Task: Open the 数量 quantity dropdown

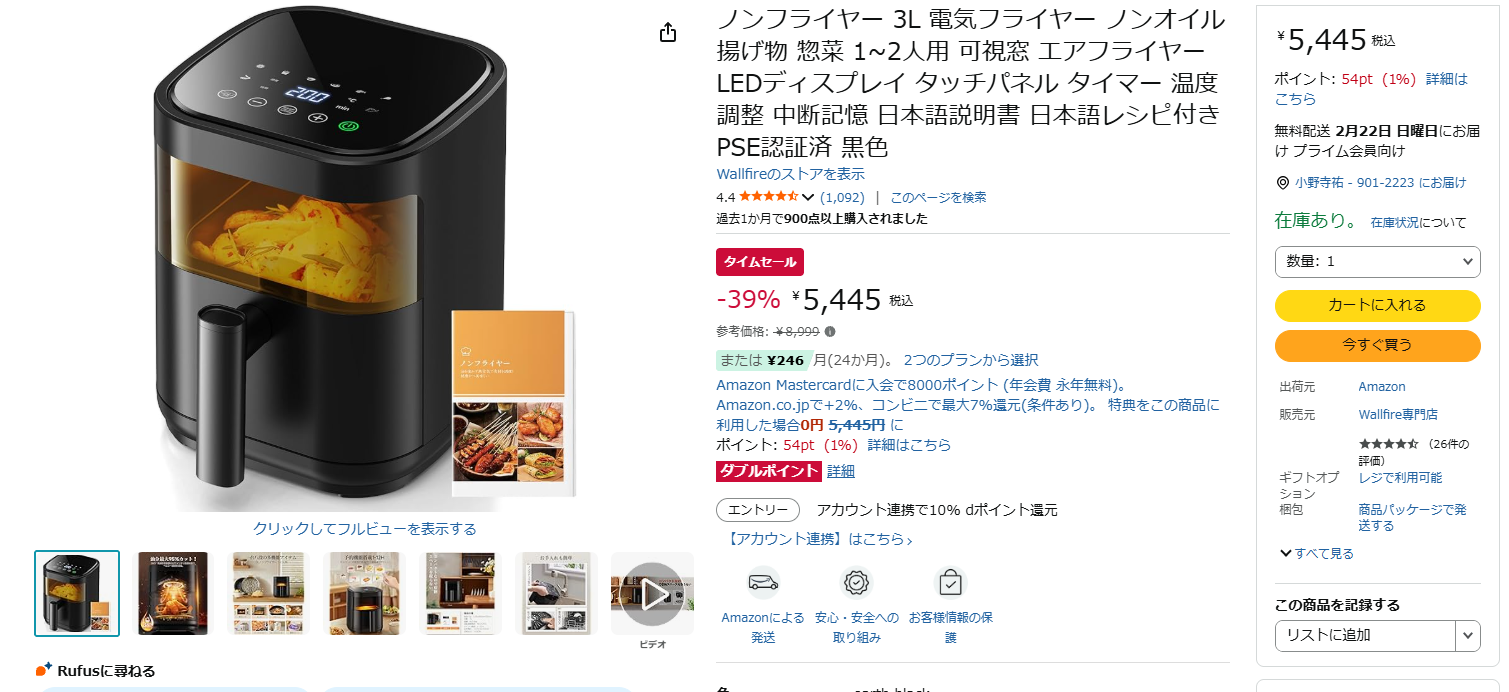Action: 1377,261
